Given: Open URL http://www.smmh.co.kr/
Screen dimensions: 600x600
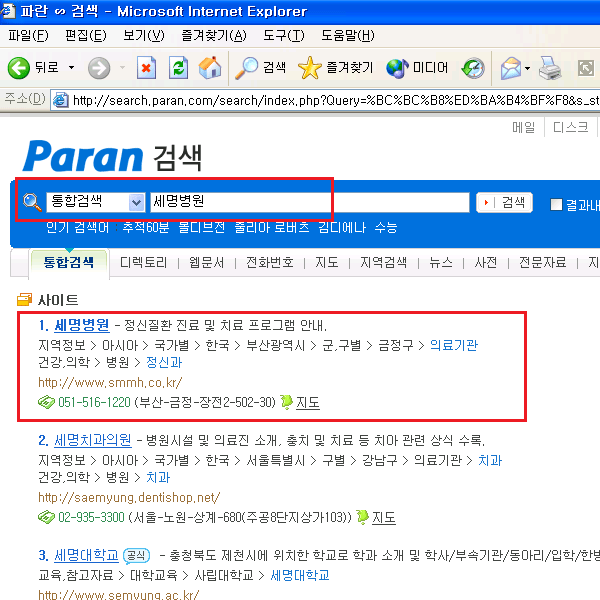Looking at the screenshot, I should 110,383.
